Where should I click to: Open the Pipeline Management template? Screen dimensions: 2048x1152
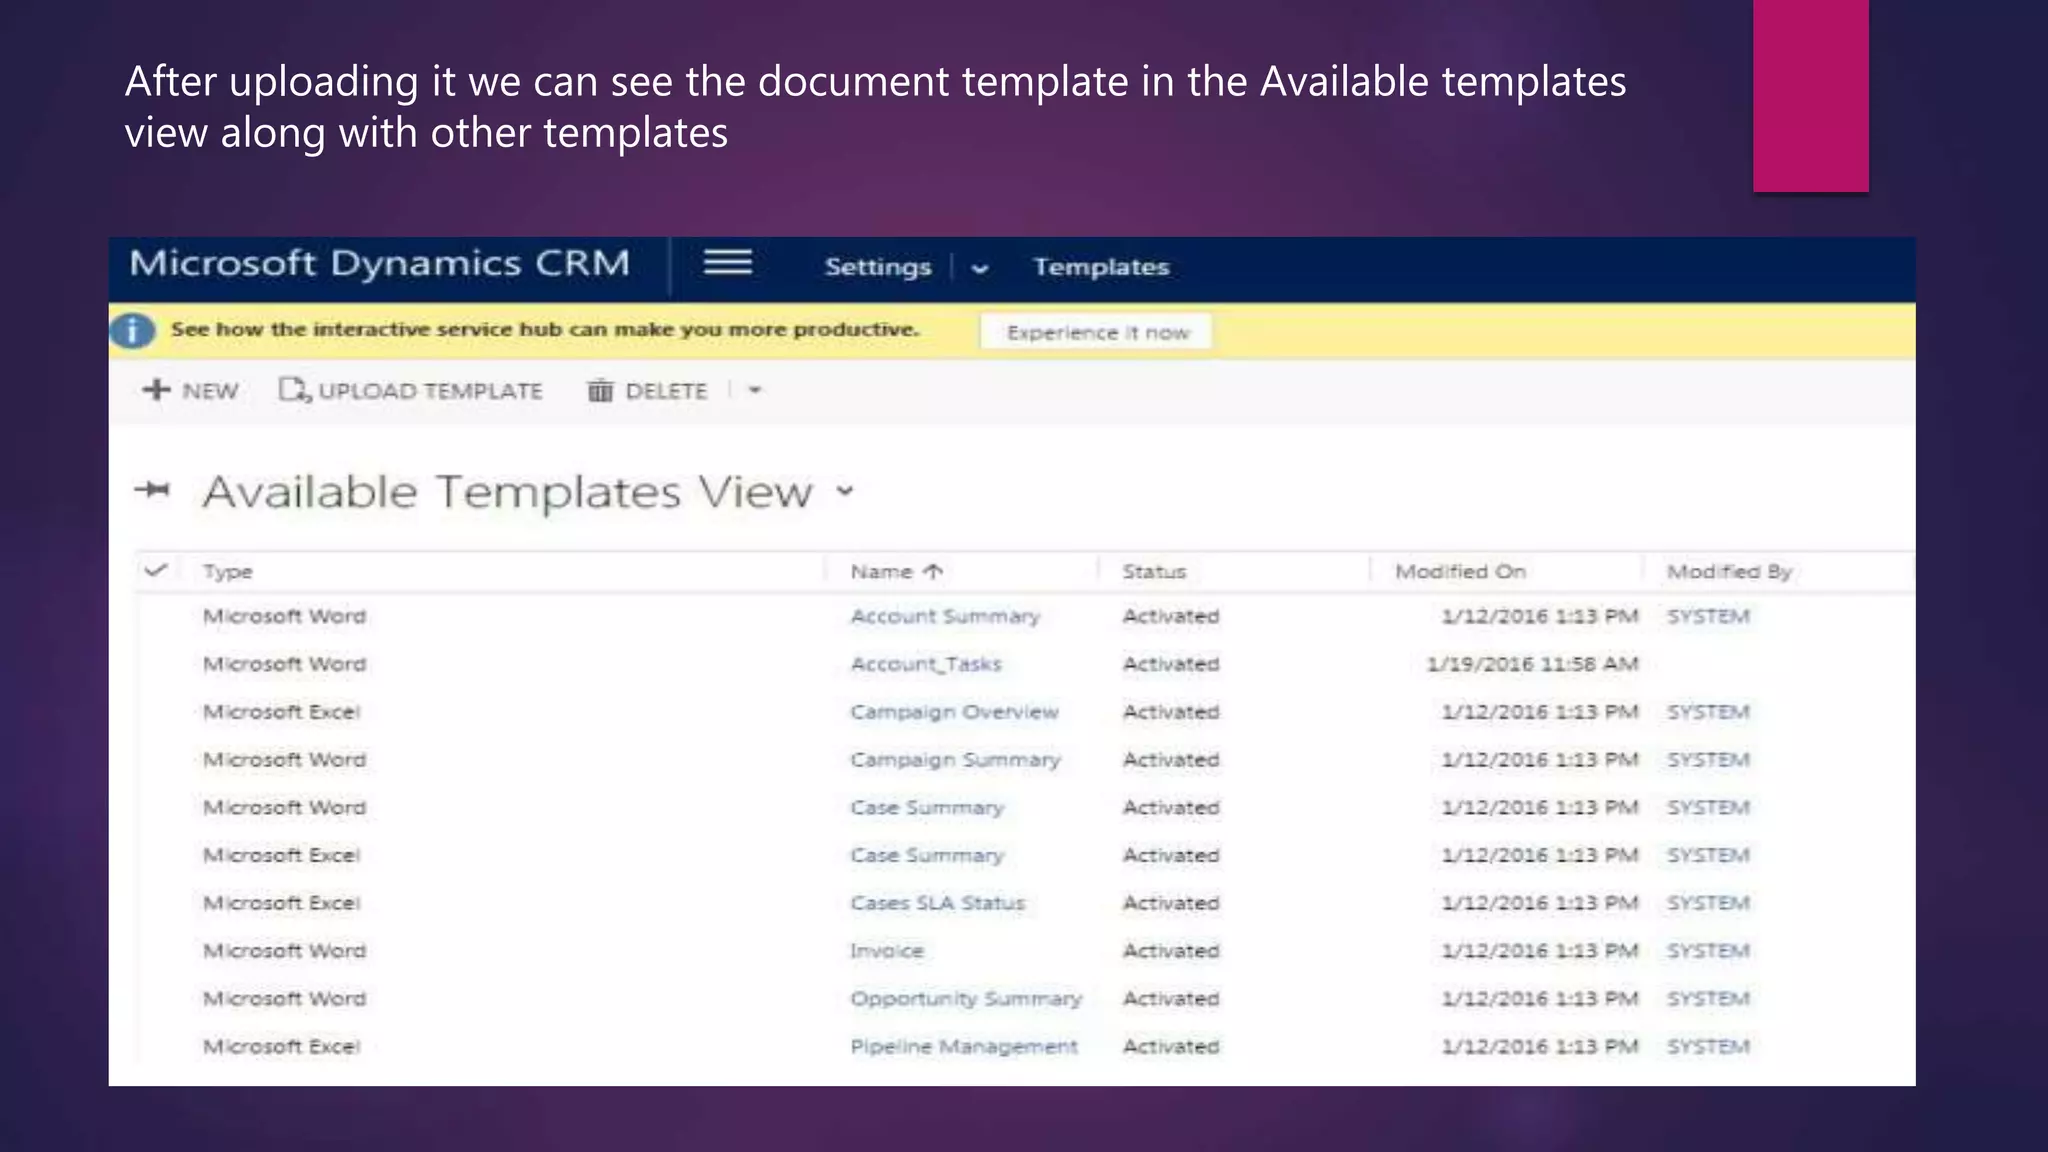pyautogui.click(x=964, y=1047)
